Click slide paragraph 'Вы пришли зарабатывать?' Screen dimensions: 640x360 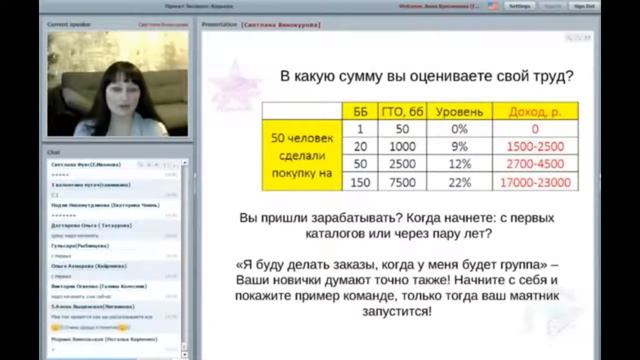pos(397,226)
